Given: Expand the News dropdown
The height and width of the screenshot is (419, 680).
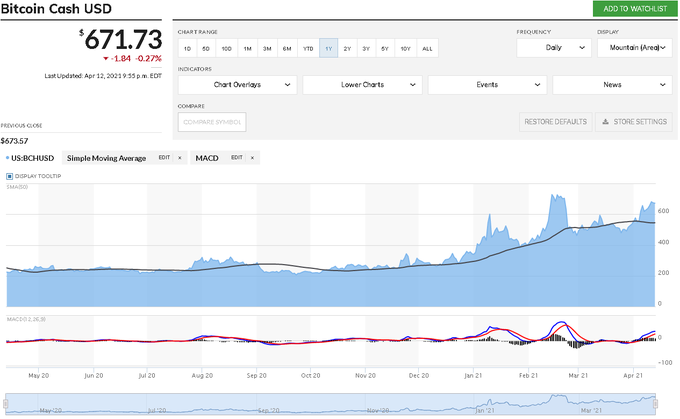Looking at the screenshot, I should [x=612, y=85].
